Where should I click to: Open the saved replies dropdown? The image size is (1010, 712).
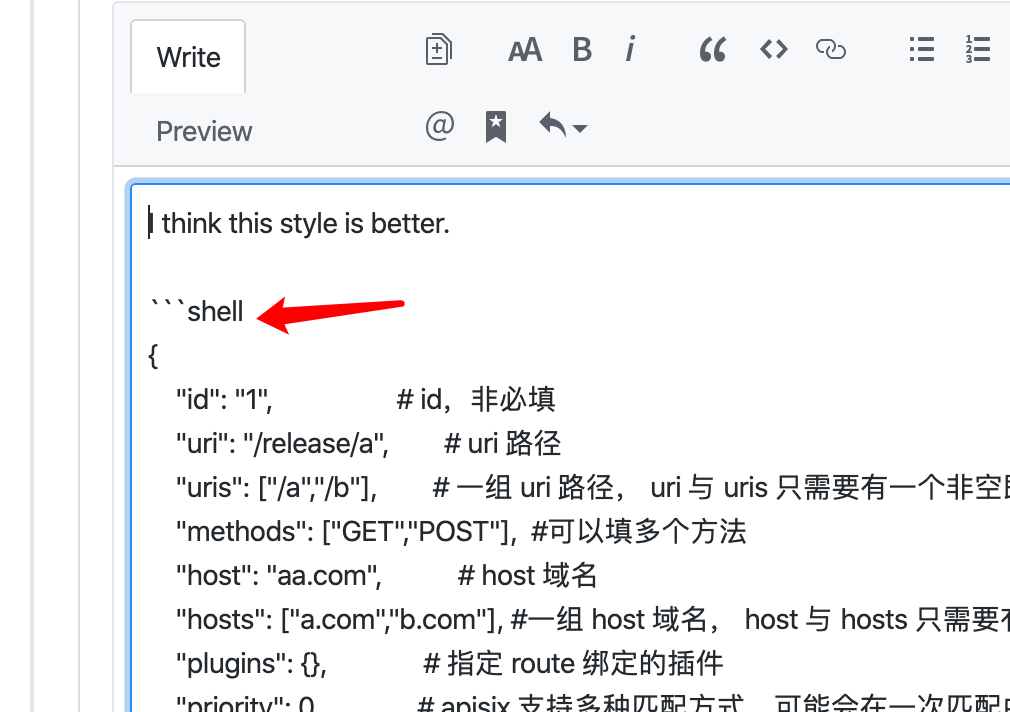(563, 126)
